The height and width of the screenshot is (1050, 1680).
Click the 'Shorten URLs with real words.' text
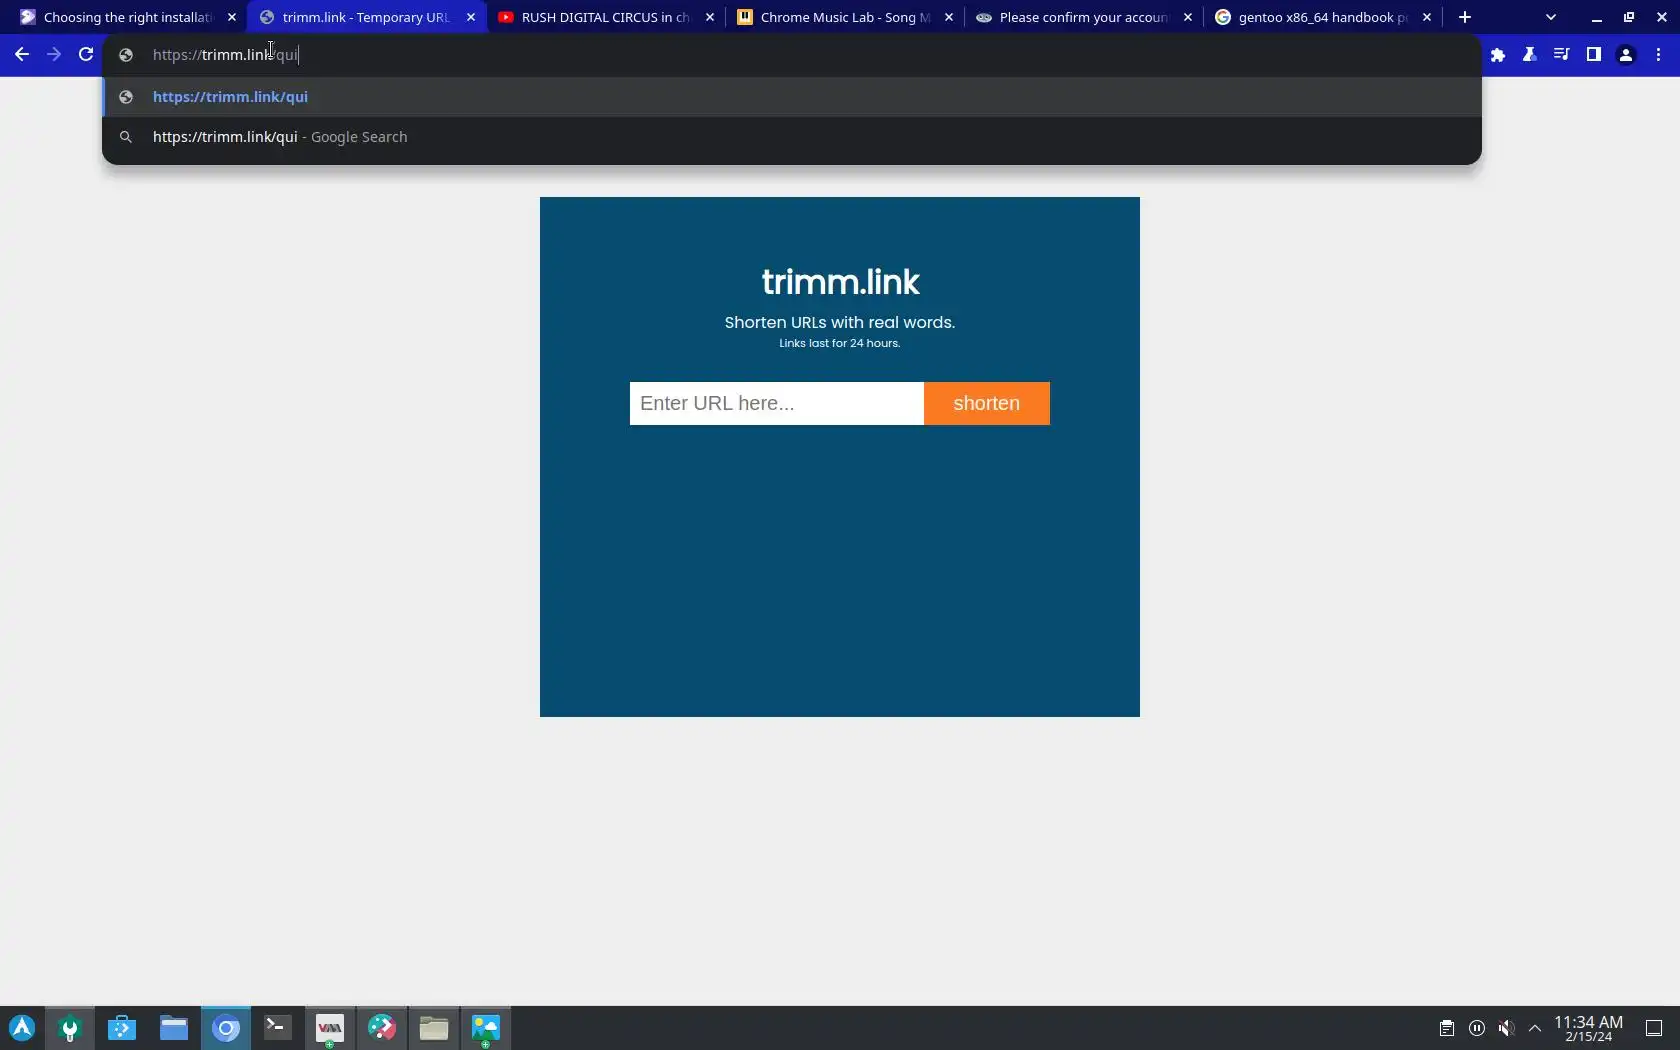[x=840, y=322]
